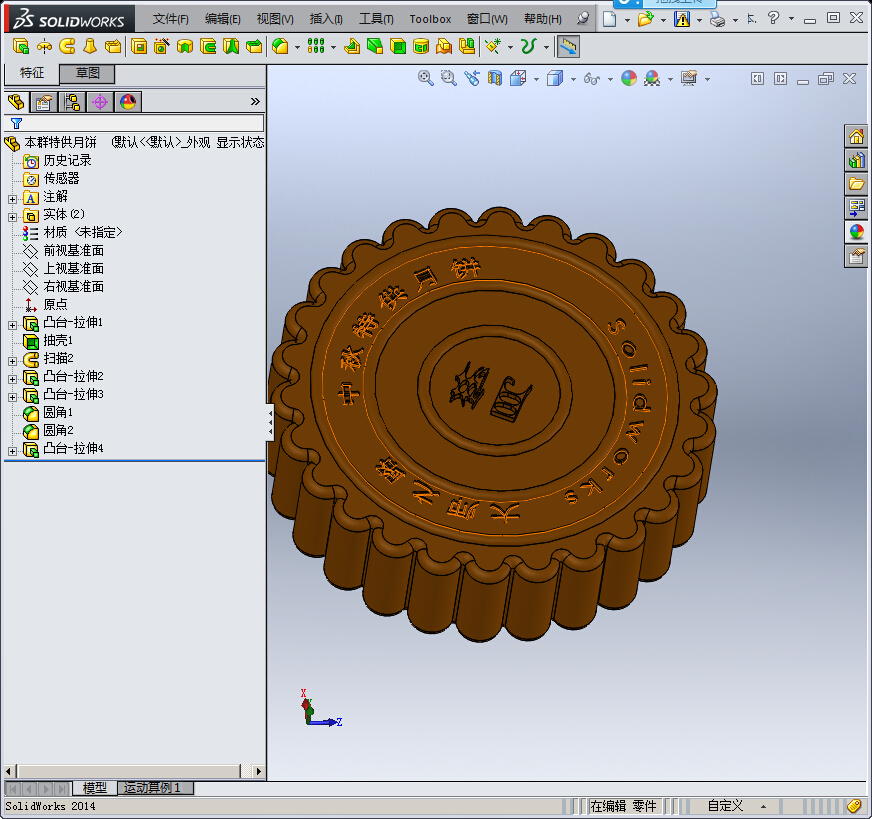Expand the manager tabs chevron
The image size is (872, 819).
coord(255,102)
